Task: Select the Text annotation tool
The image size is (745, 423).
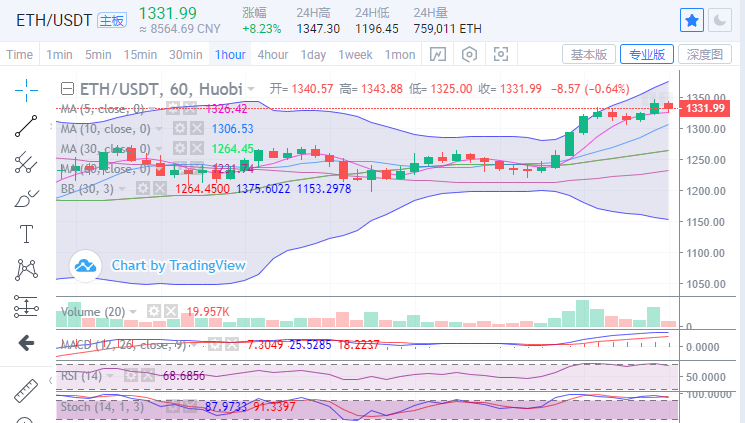Action: 26,234
